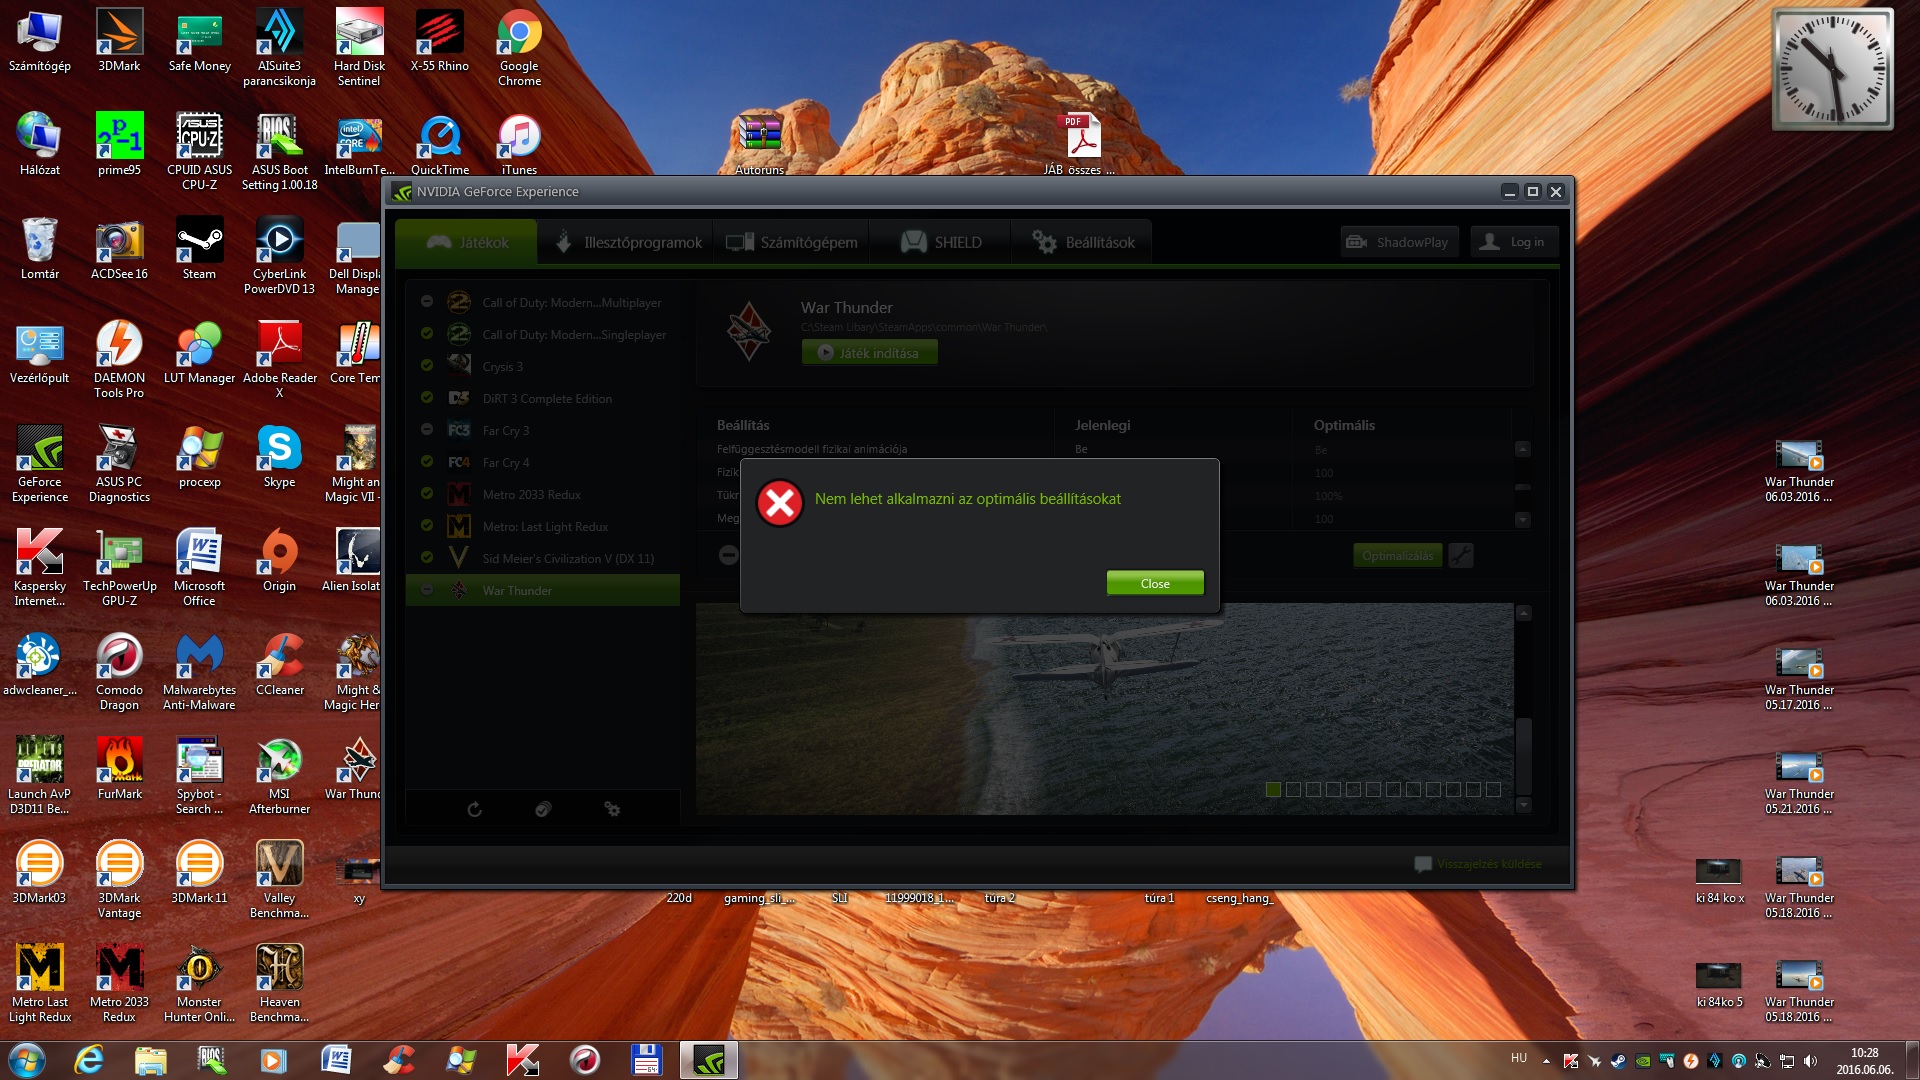
Task: Open Malwarebytes Anti-Malware desktop icon
Action: pos(199,671)
